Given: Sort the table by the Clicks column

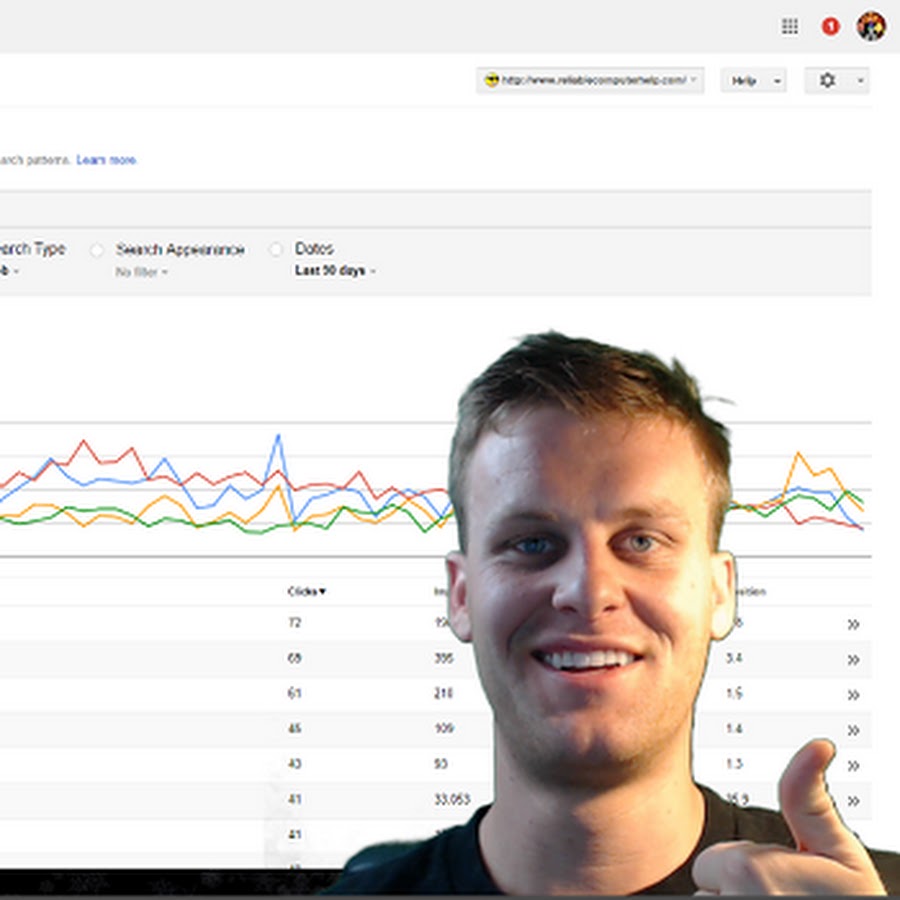Looking at the screenshot, I should pyautogui.click(x=307, y=591).
